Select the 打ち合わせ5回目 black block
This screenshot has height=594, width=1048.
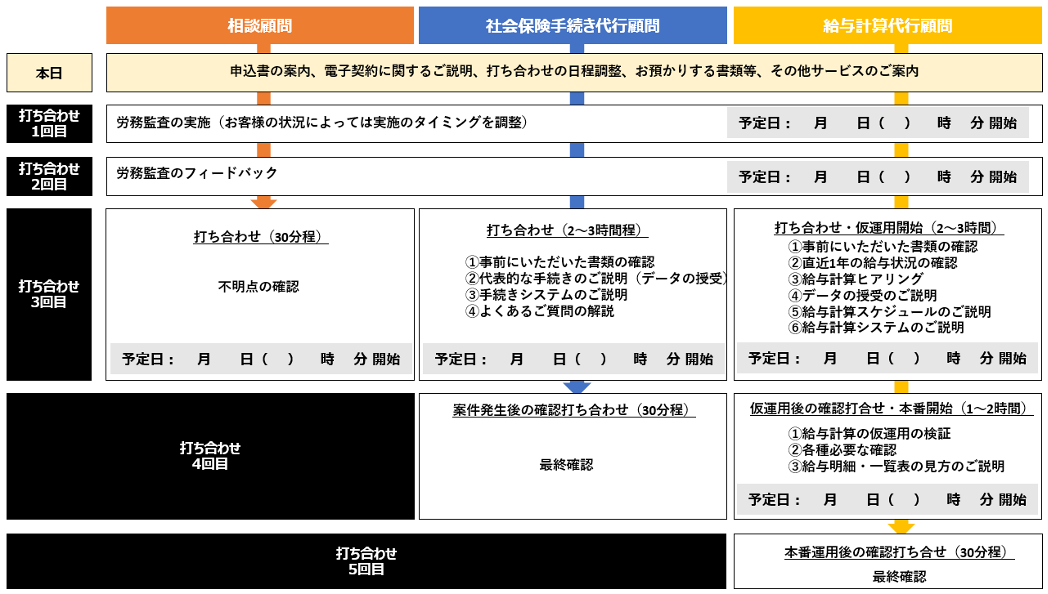(366, 561)
